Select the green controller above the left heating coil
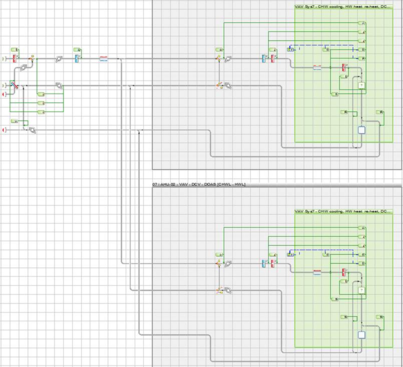This screenshot has height=367, width=403. 15,50
